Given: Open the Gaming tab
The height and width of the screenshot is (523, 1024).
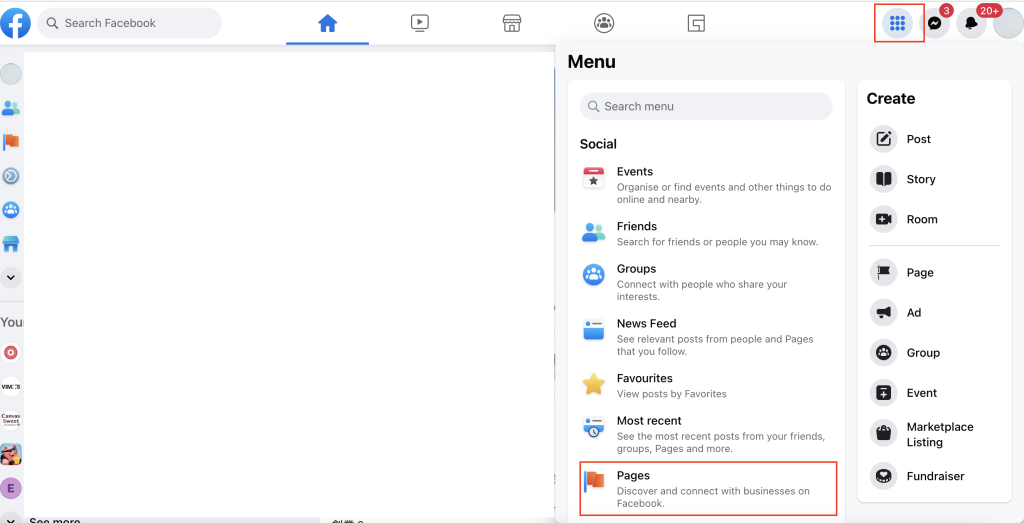Looking at the screenshot, I should click(x=696, y=24).
